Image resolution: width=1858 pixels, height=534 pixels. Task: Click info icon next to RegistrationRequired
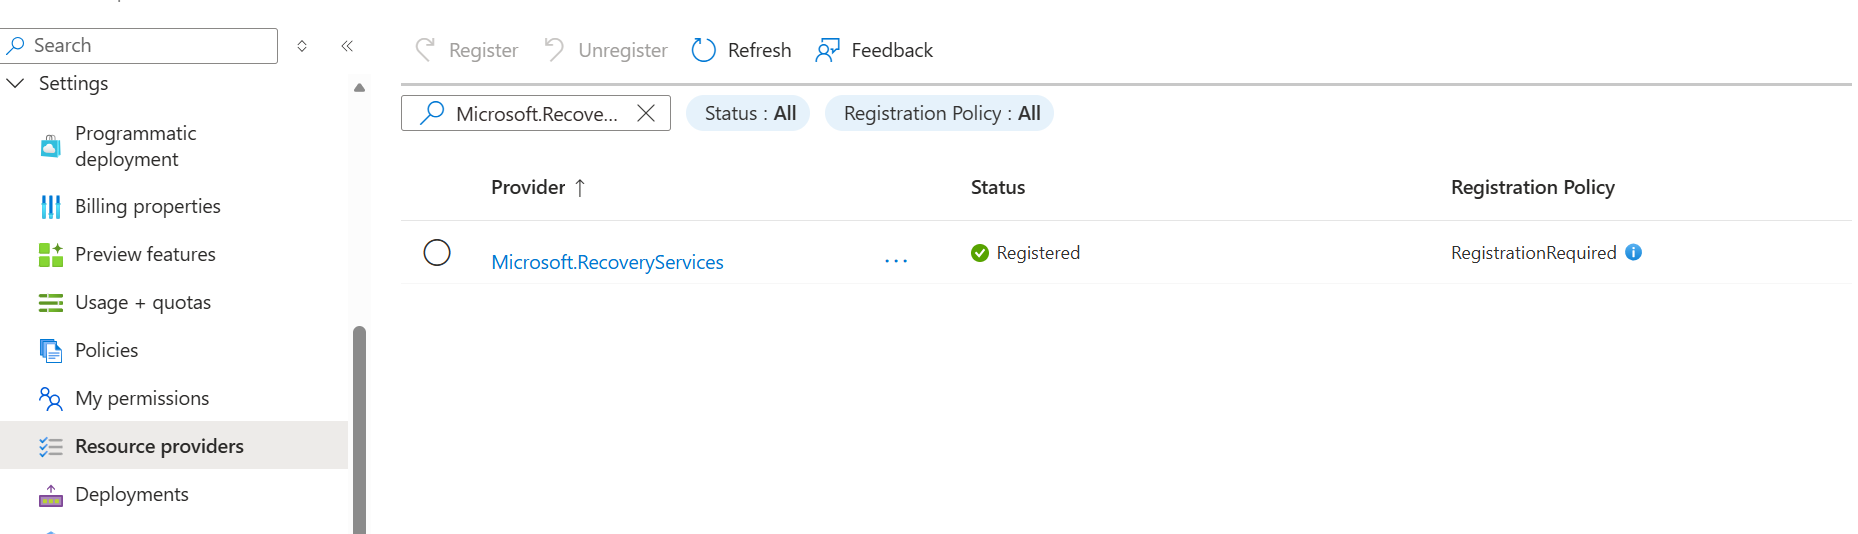coord(1633,252)
